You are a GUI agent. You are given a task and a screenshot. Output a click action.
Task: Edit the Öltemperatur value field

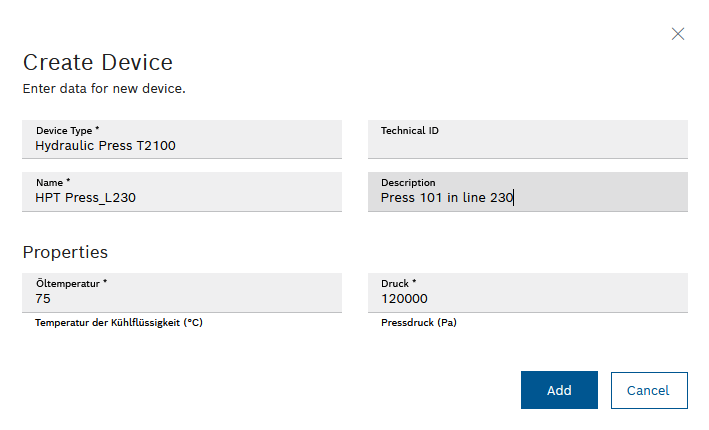(x=182, y=293)
